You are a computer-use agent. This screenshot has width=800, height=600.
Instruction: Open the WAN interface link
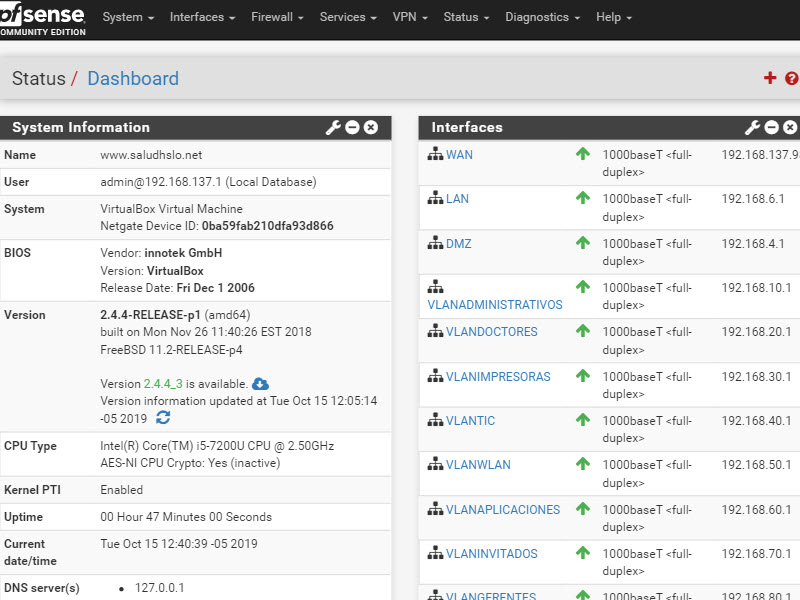459,155
